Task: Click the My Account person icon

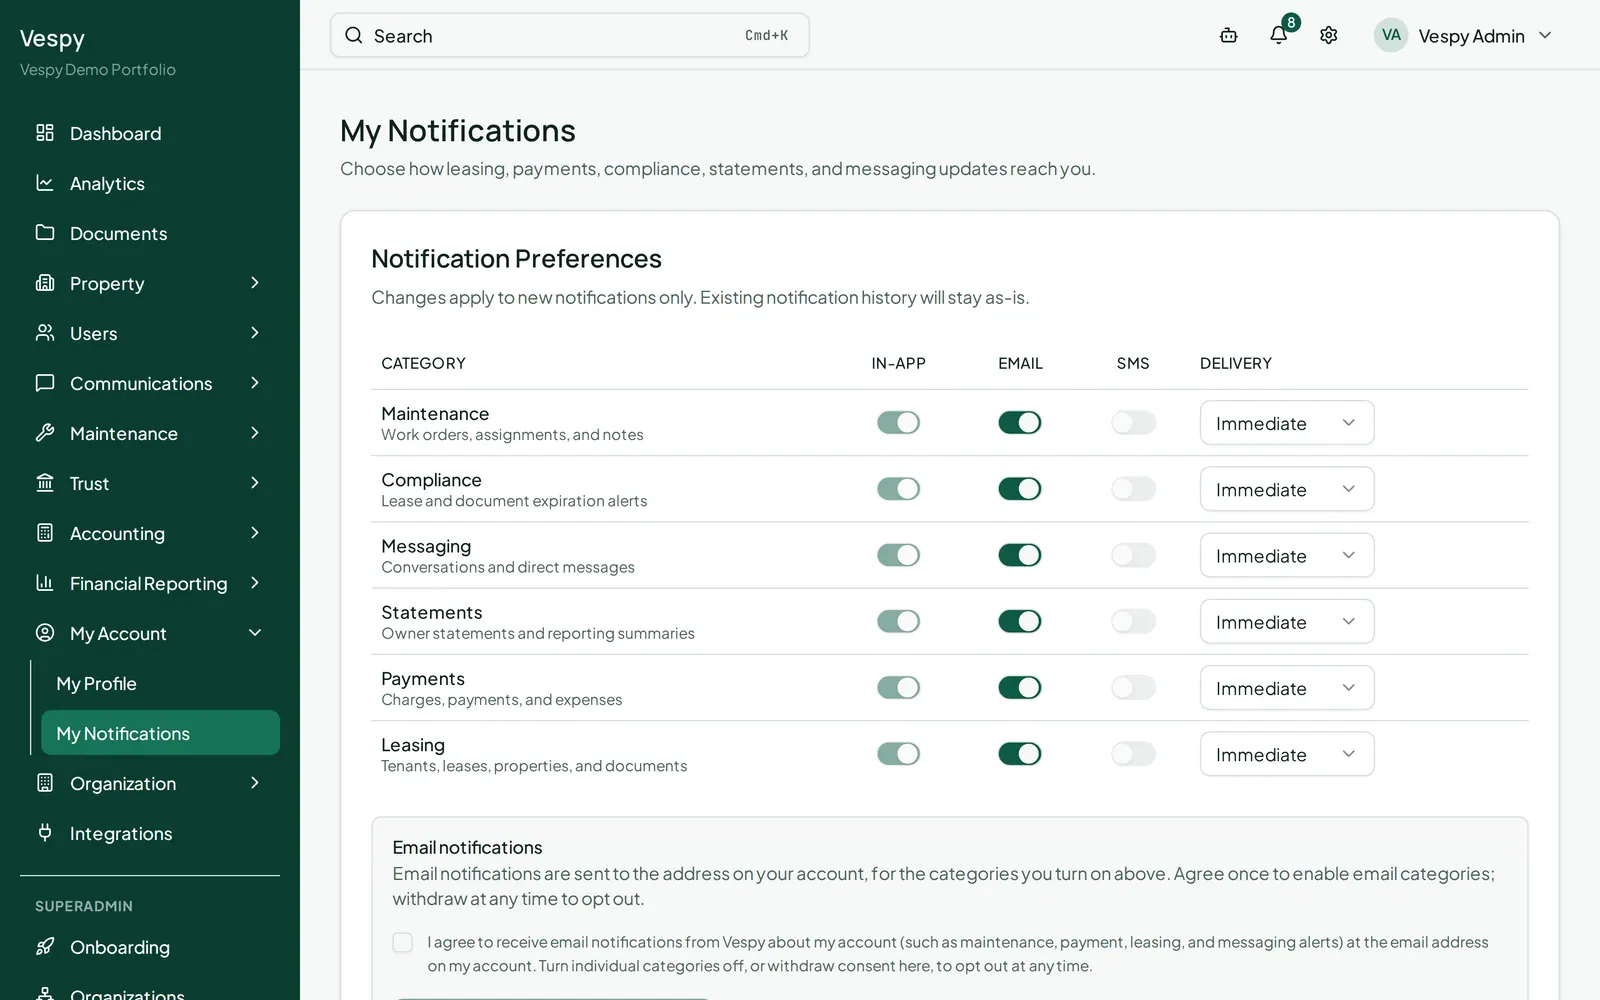Action: (x=45, y=633)
